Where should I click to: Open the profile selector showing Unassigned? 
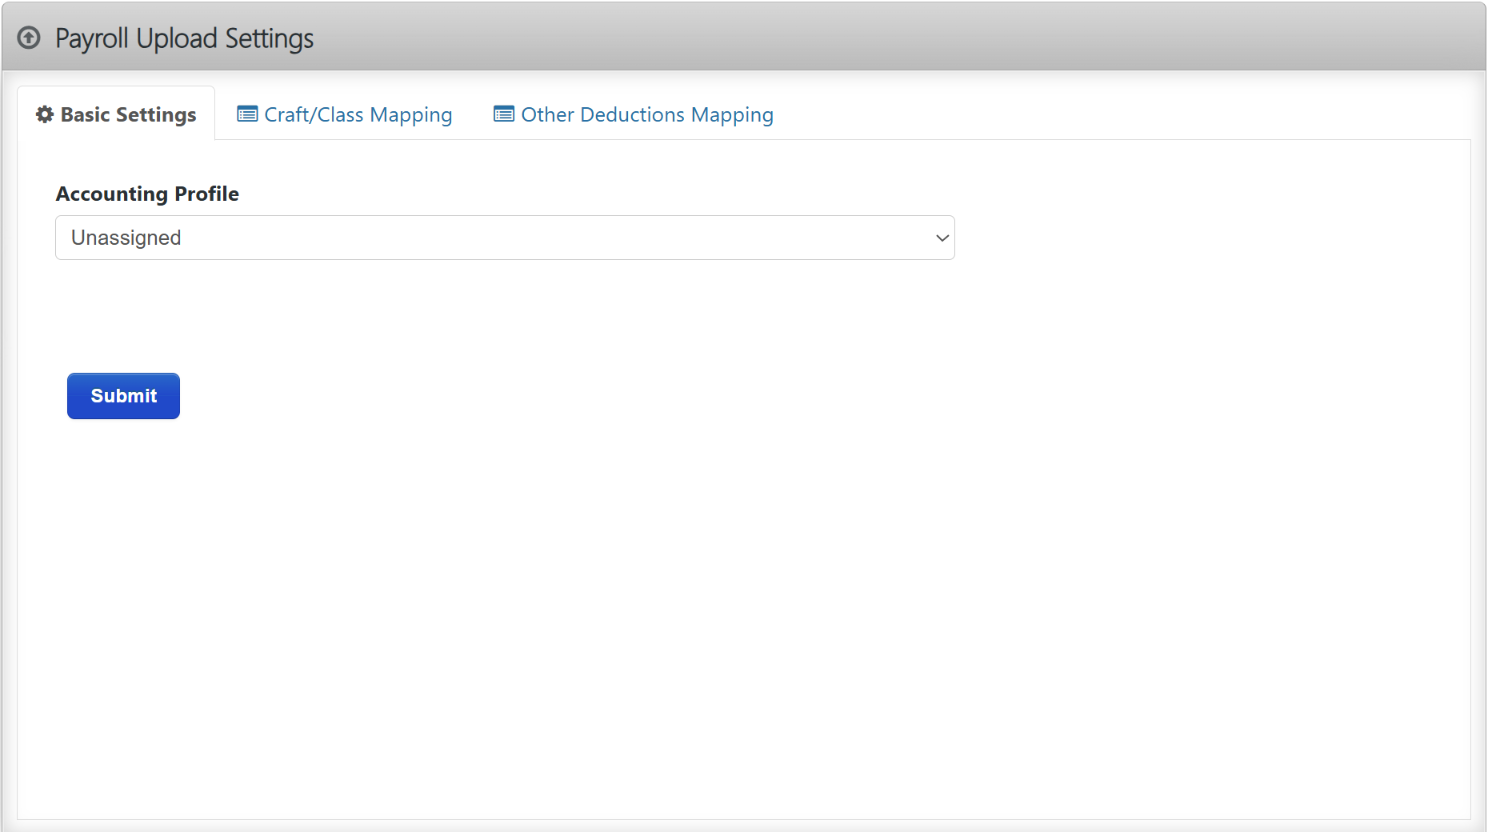[505, 237]
